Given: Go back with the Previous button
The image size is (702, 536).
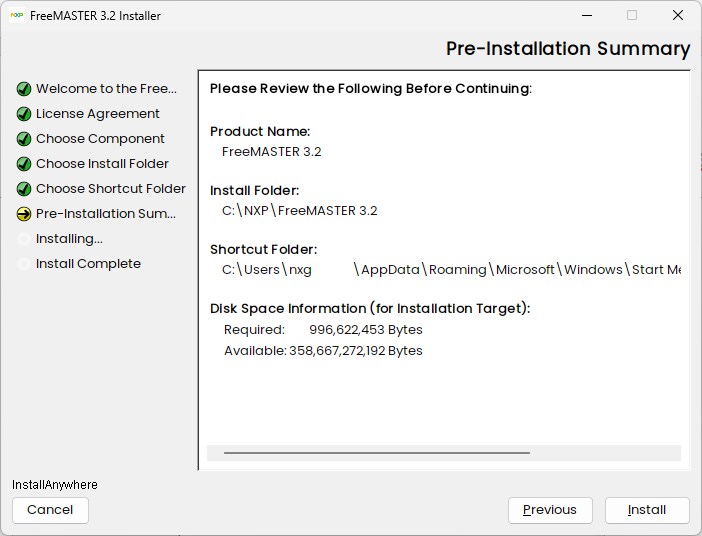Looking at the screenshot, I should [x=550, y=510].
